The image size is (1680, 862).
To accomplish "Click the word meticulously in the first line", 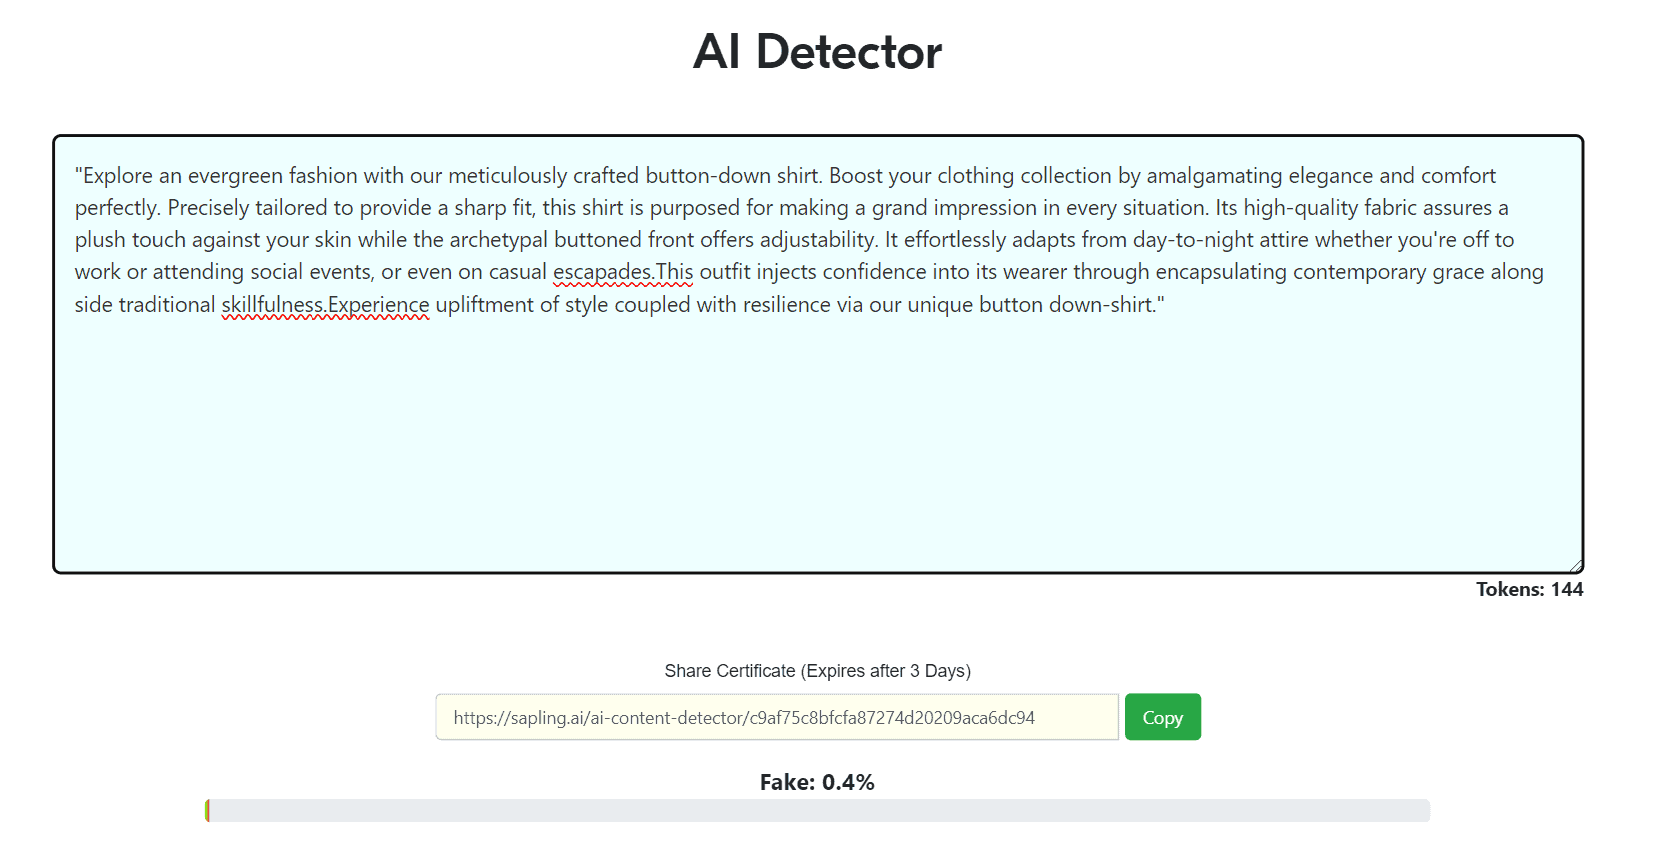I will (x=507, y=176).
